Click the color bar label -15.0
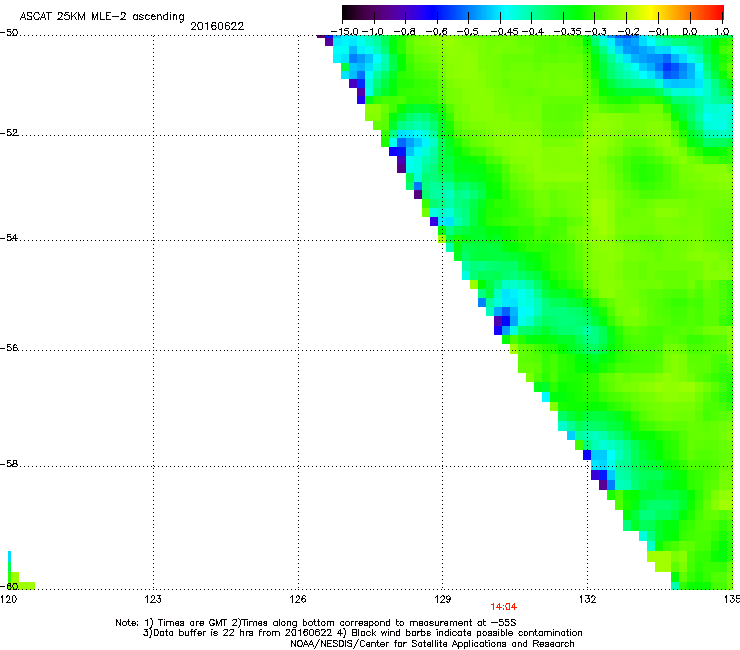This screenshot has width=740, height=650. coord(344,32)
